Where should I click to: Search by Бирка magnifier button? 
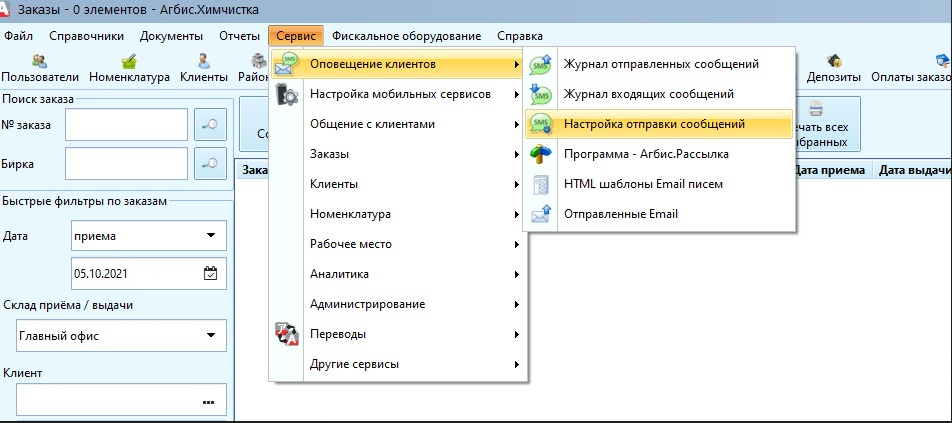[x=210, y=163]
